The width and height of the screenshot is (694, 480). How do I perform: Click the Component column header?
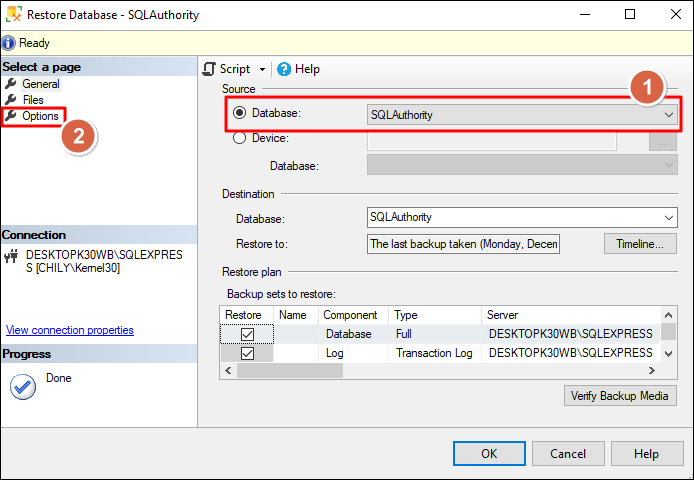pyautogui.click(x=353, y=315)
